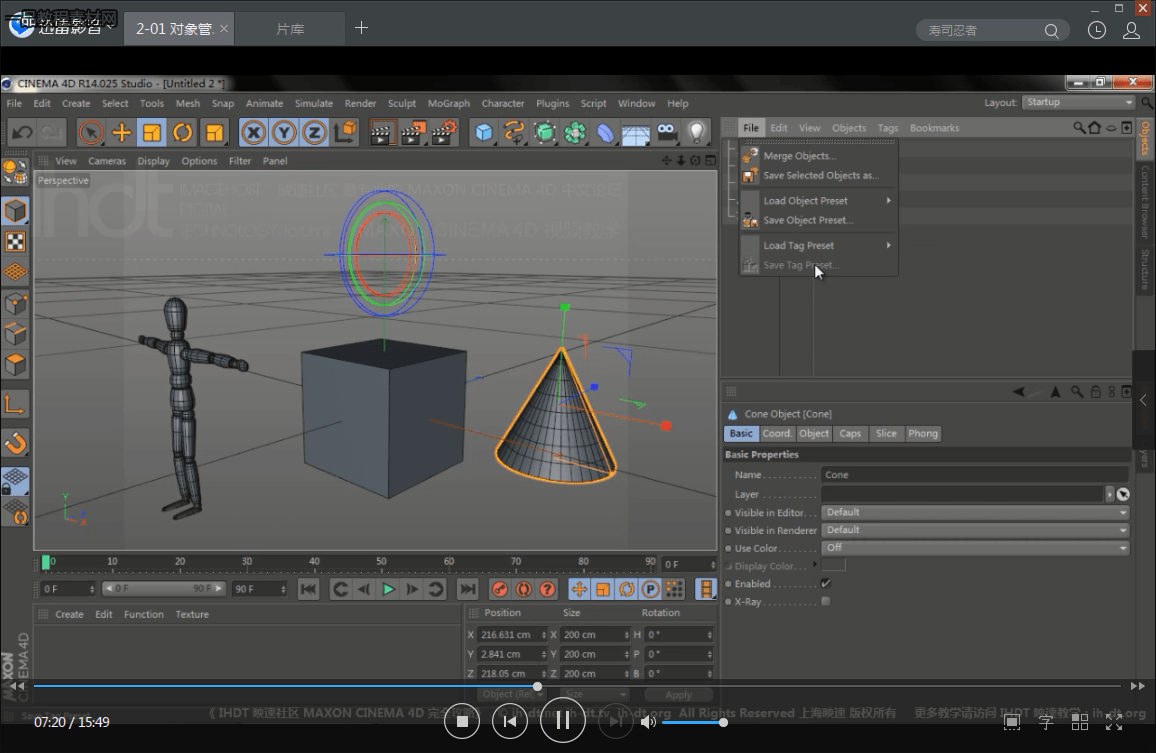The image size is (1156, 753).
Task: Open material manager Function menu
Action: [x=144, y=614]
